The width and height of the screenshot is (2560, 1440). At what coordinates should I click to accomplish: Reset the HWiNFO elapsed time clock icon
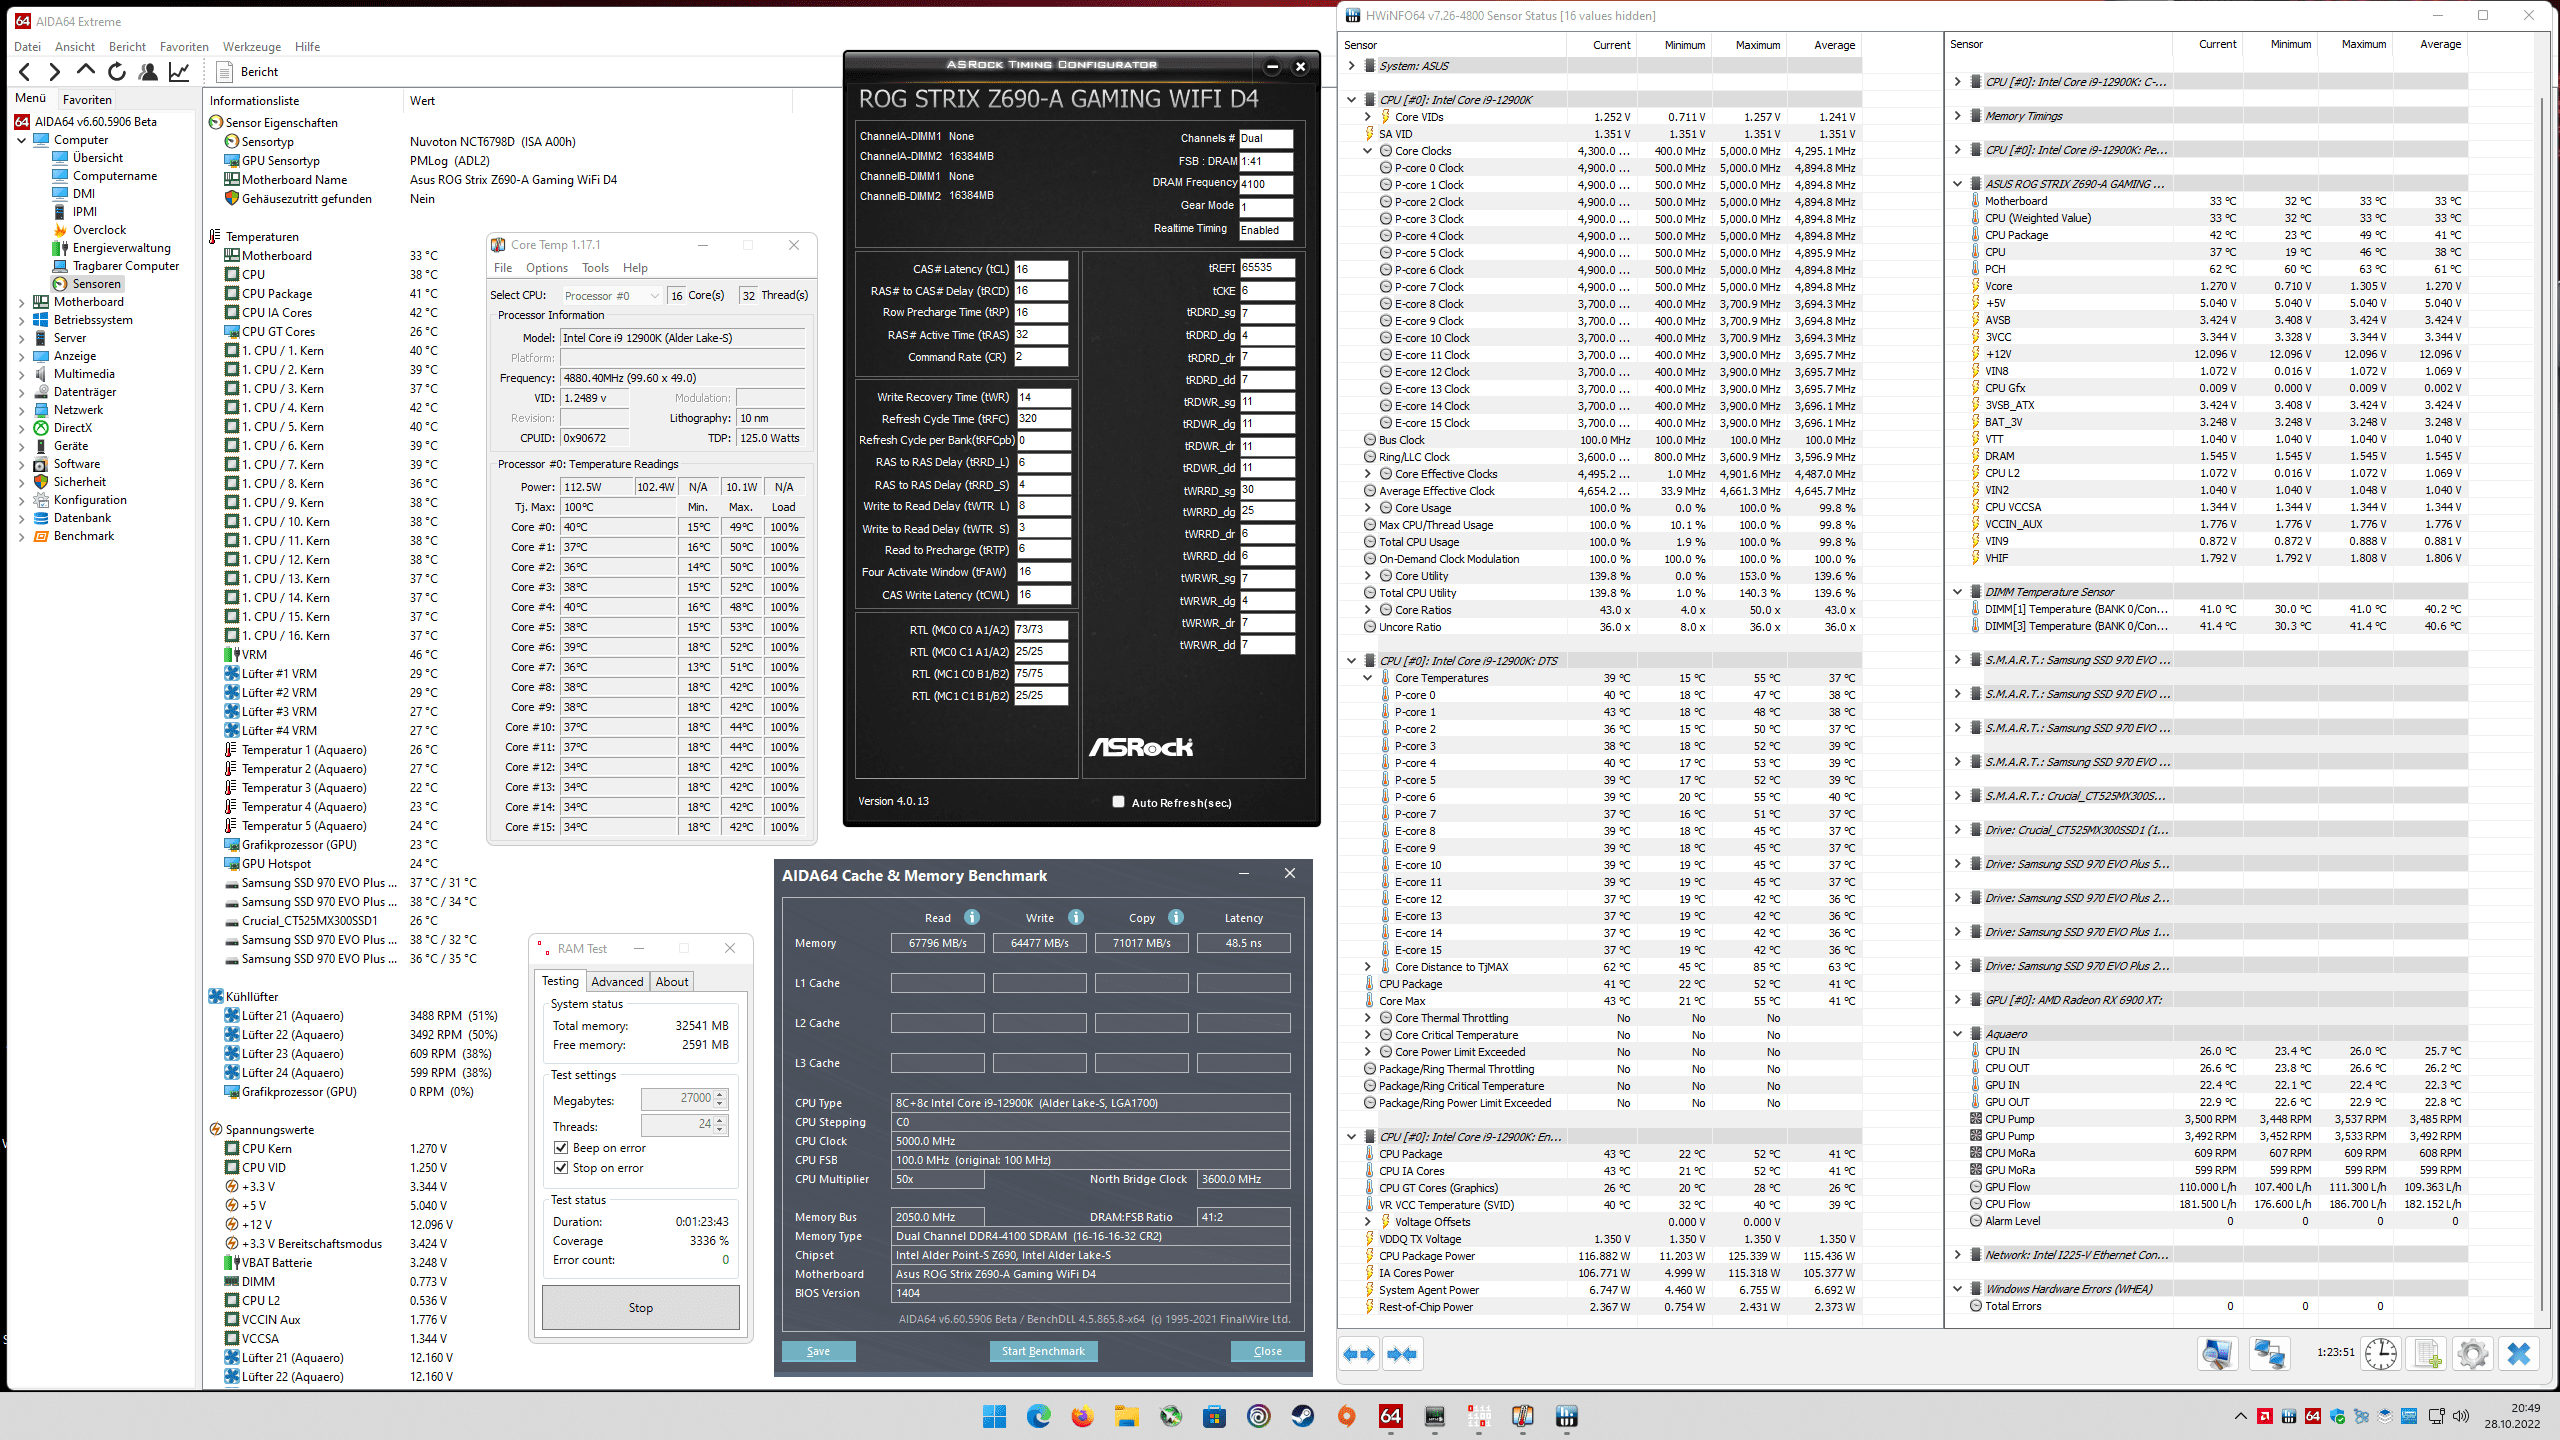[x=2381, y=1354]
